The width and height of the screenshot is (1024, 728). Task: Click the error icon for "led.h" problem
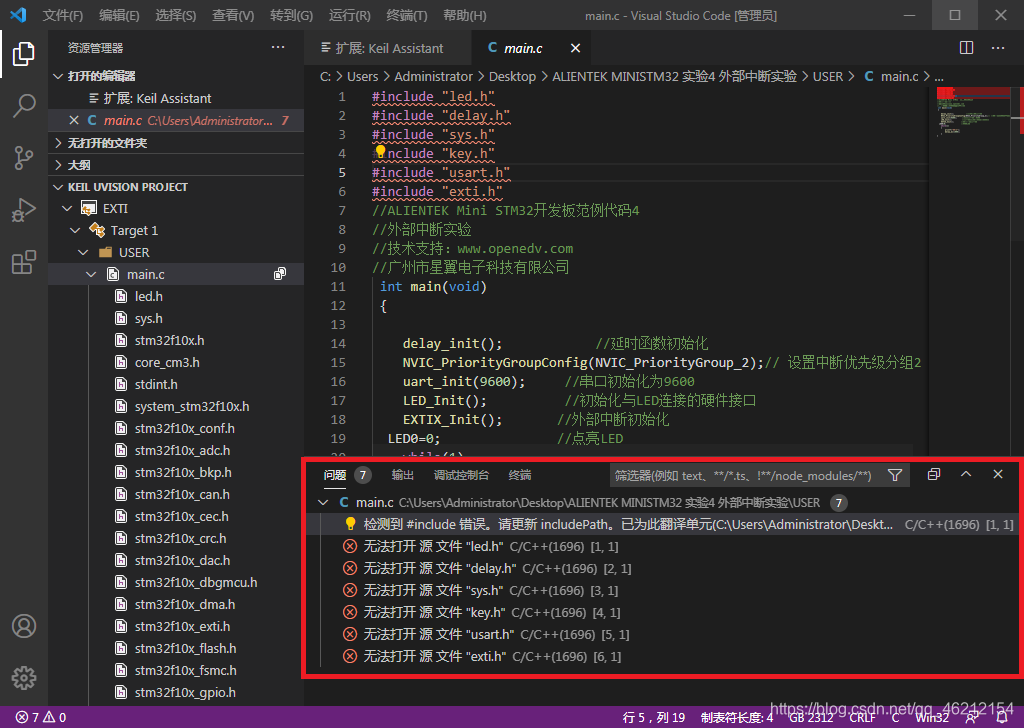tap(350, 546)
